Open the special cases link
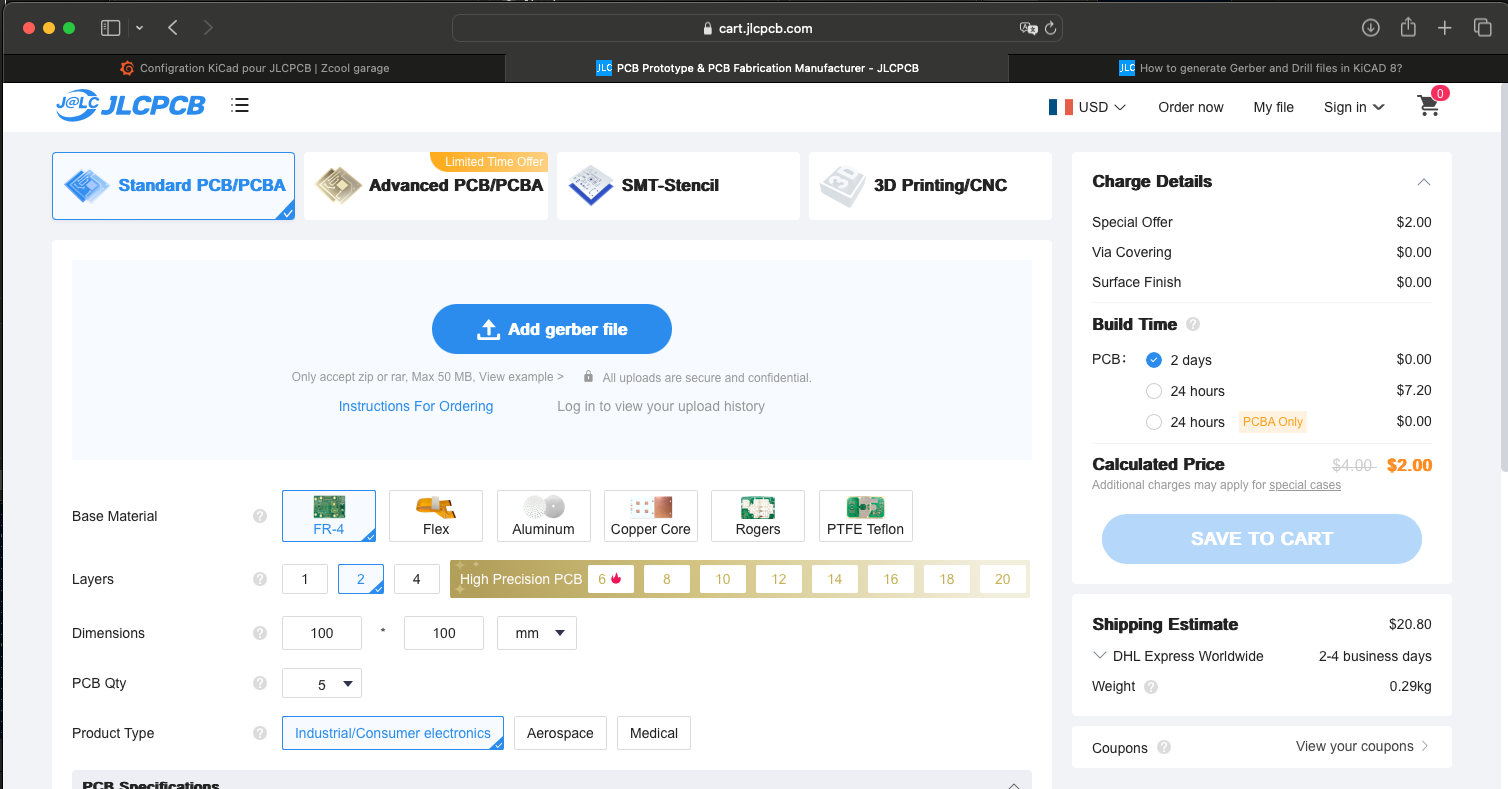This screenshot has height=789, width=1508. point(1305,485)
